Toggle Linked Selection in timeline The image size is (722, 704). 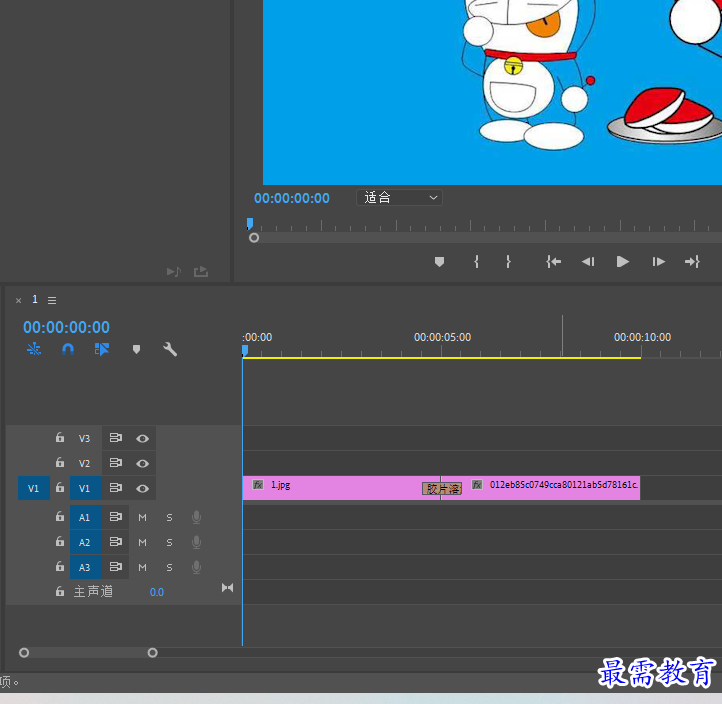click(x=102, y=349)
